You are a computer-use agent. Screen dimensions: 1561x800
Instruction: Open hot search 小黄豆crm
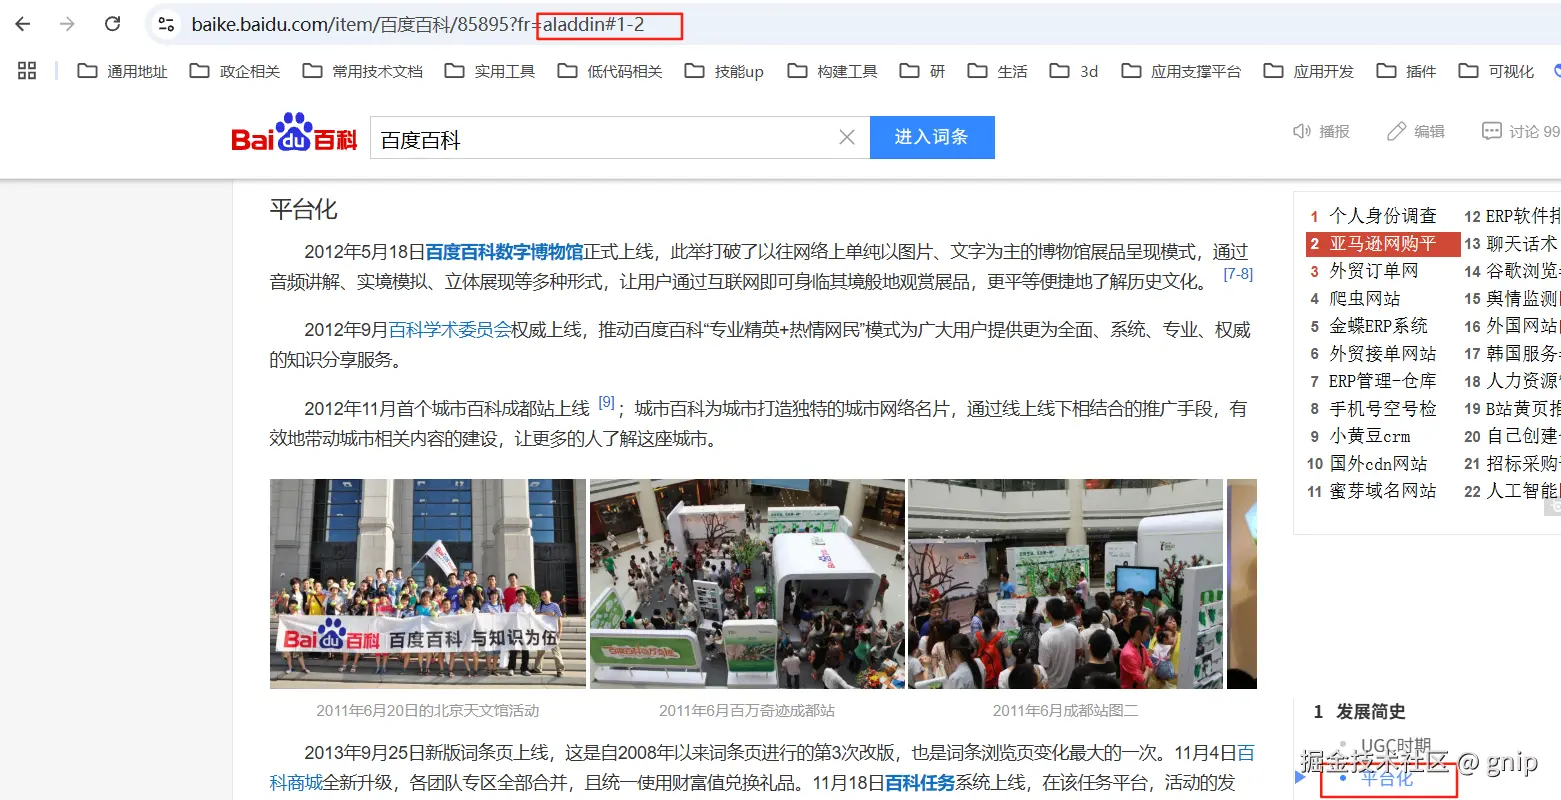tap(1370, 436)
